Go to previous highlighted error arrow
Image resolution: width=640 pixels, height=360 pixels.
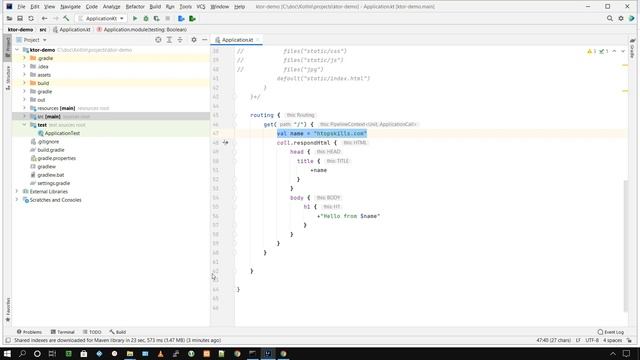click(x=614, y=51)
